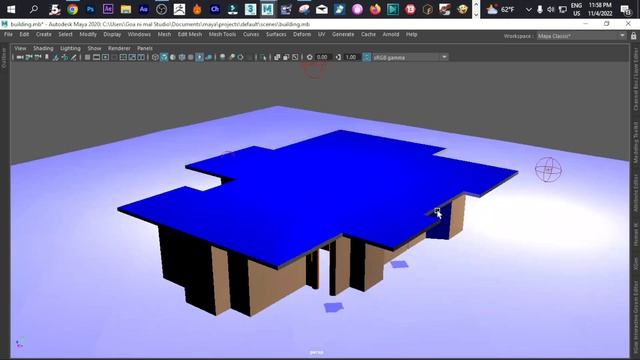Toggle the Safe Action icon
The image size is (640, 360).
(132, 58)
